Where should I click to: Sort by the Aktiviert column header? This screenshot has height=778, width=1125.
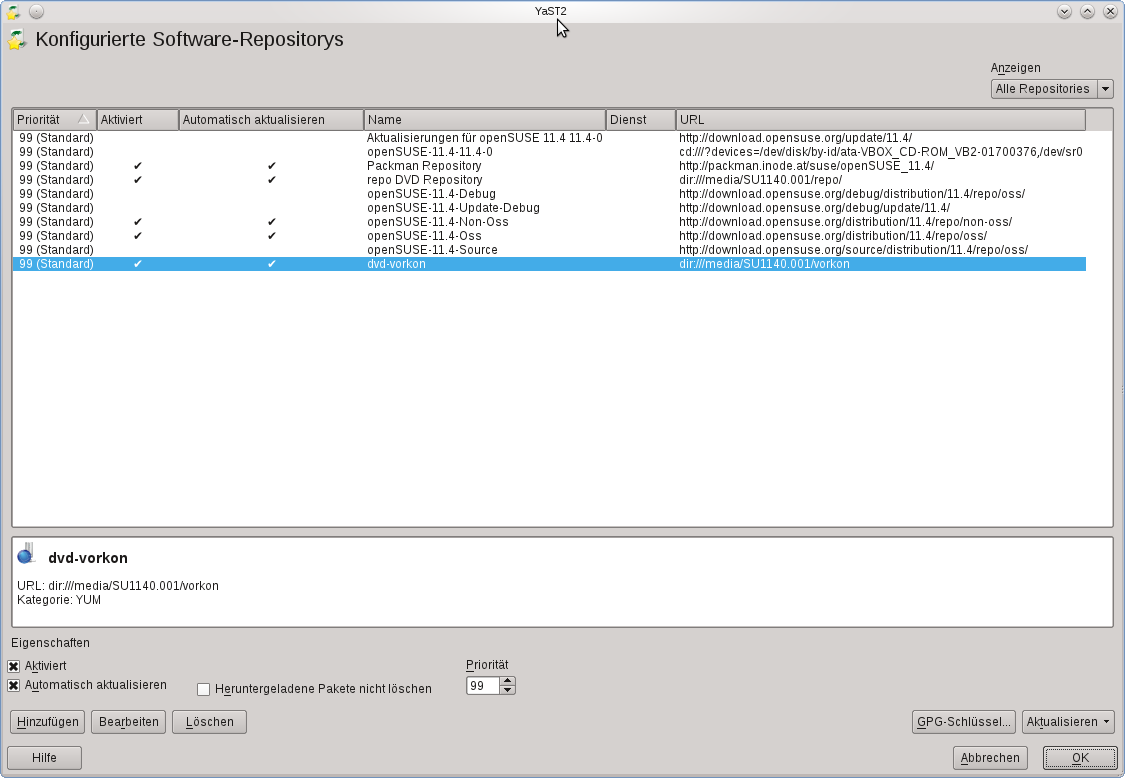pyautogui.click(x=138, y=120)
